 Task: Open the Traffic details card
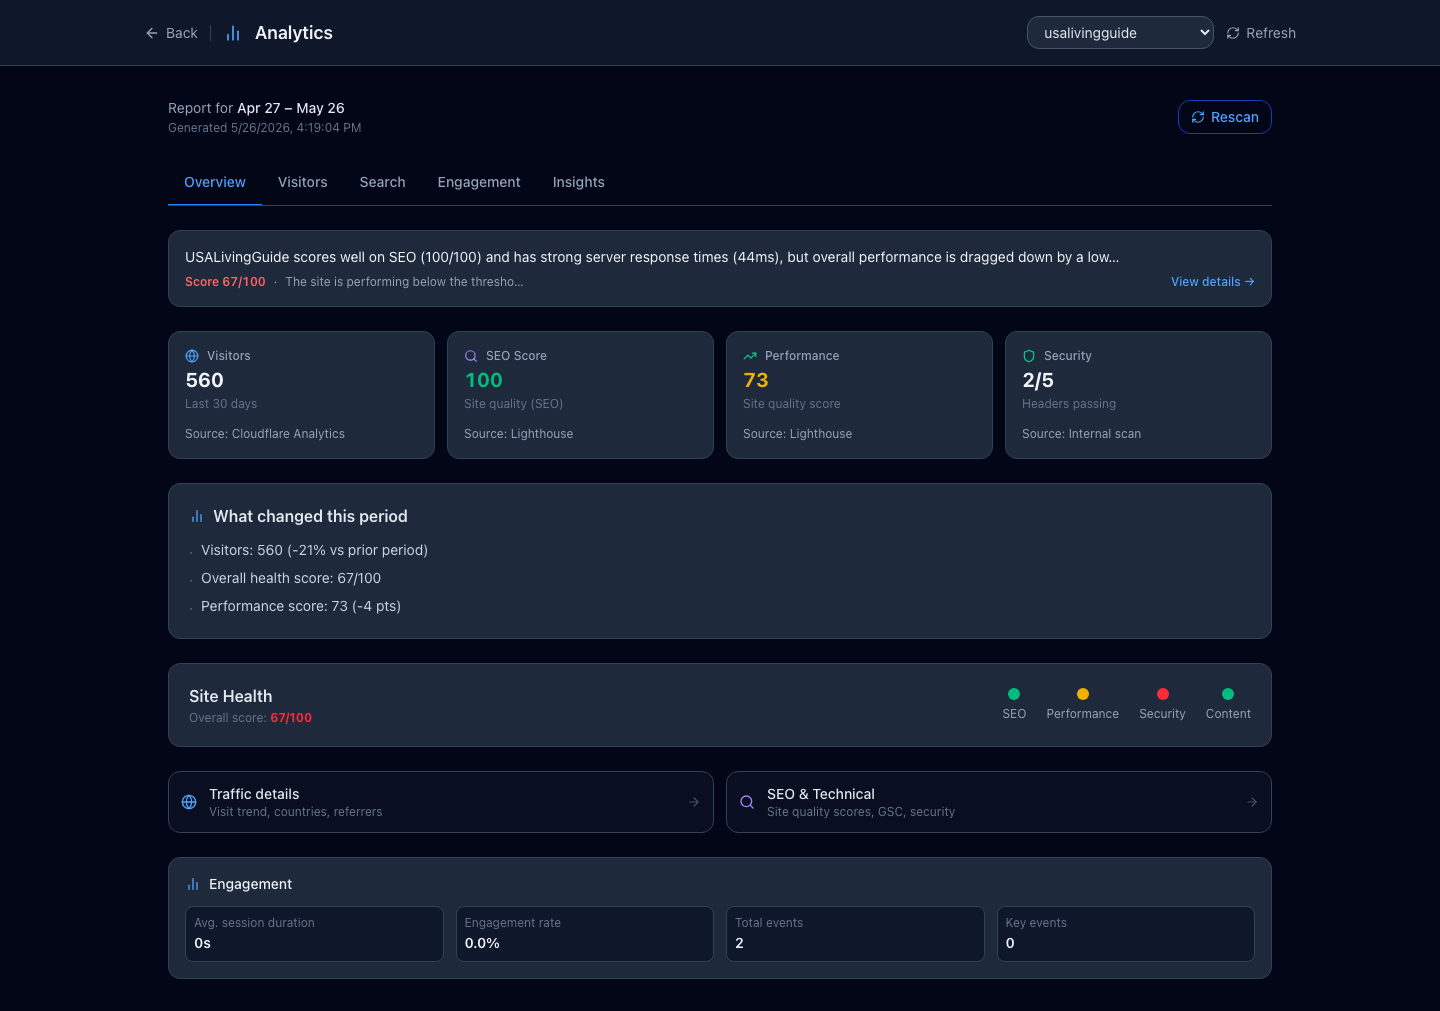tap(441, 802)
